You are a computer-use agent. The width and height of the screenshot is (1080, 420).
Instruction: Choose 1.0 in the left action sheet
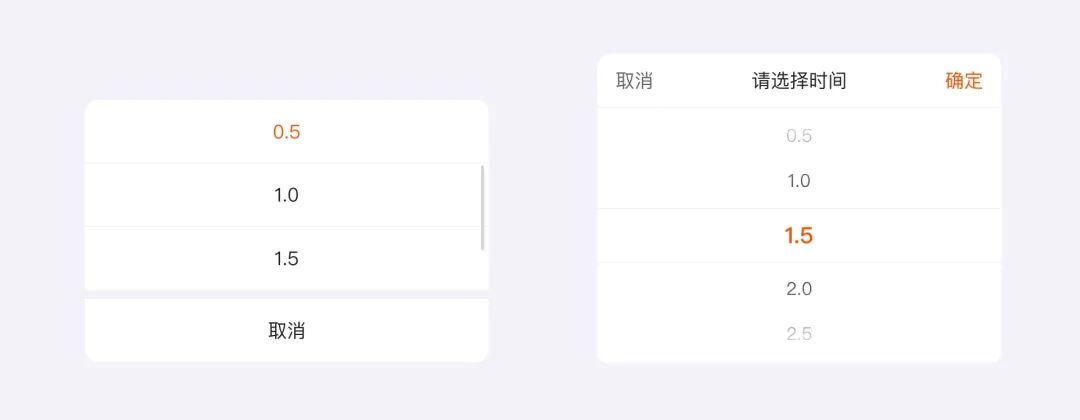[x=286, y=195]
